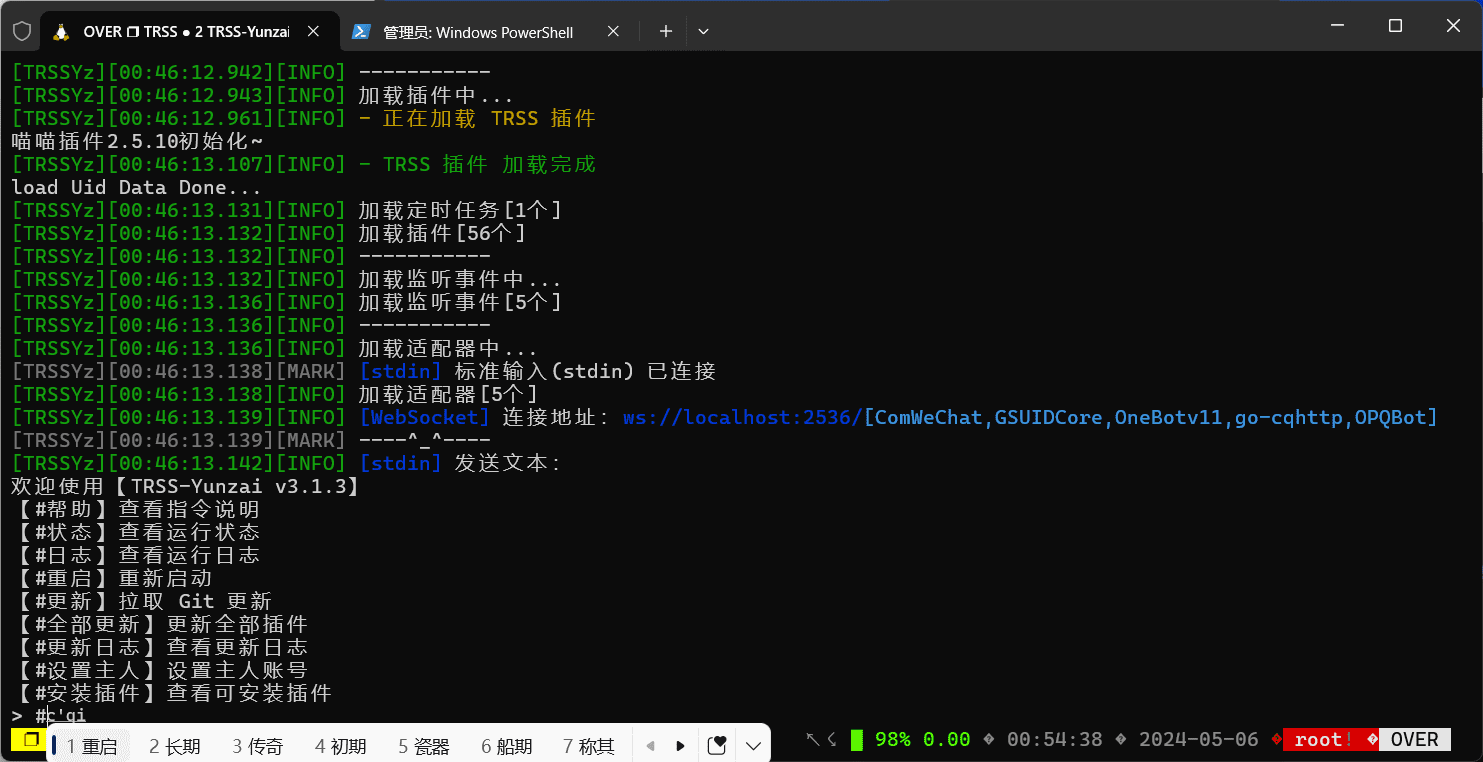Click the Tux penguin icon on the TRSS tab
Image resolution: width=1483 pixels, height=762 pixels.
(59, 31)
